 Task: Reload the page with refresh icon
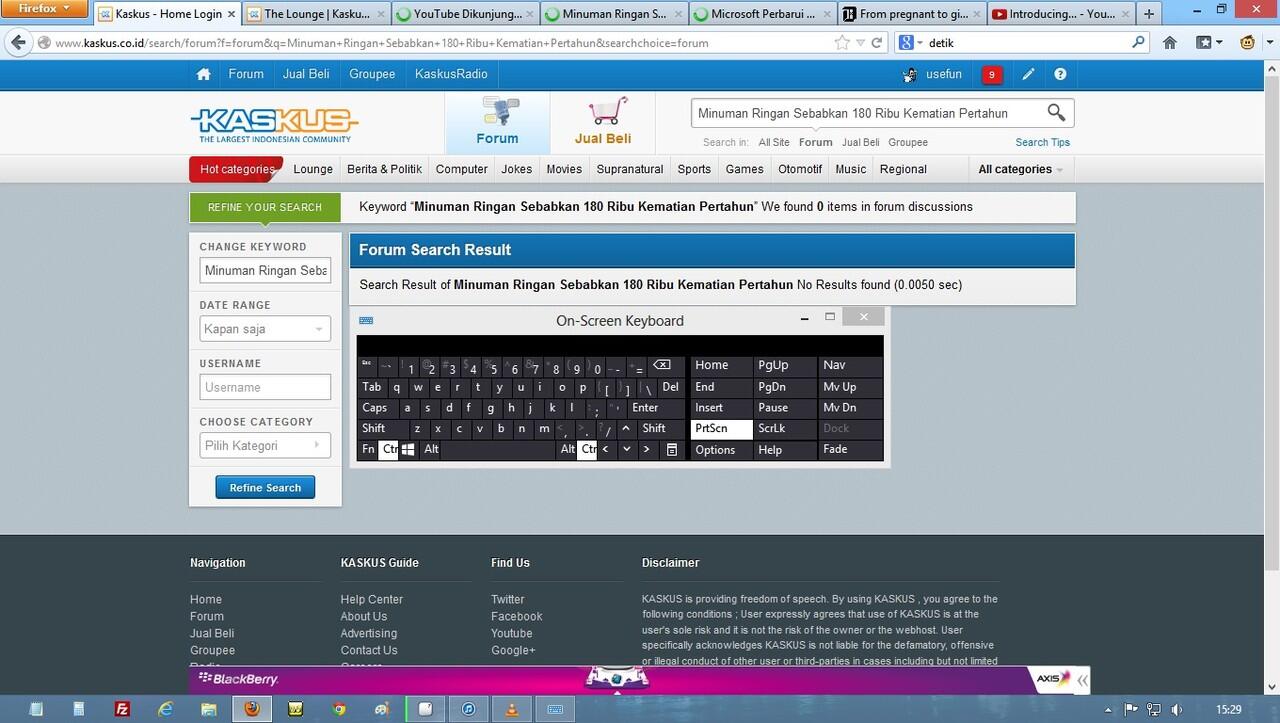877,43
